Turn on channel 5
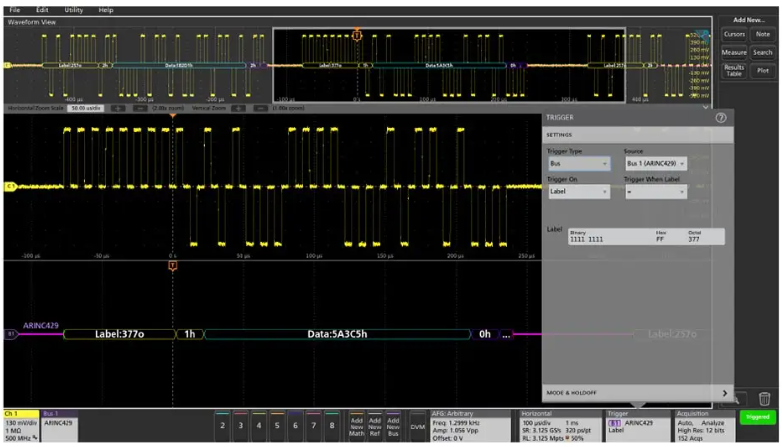 [277, 426]
